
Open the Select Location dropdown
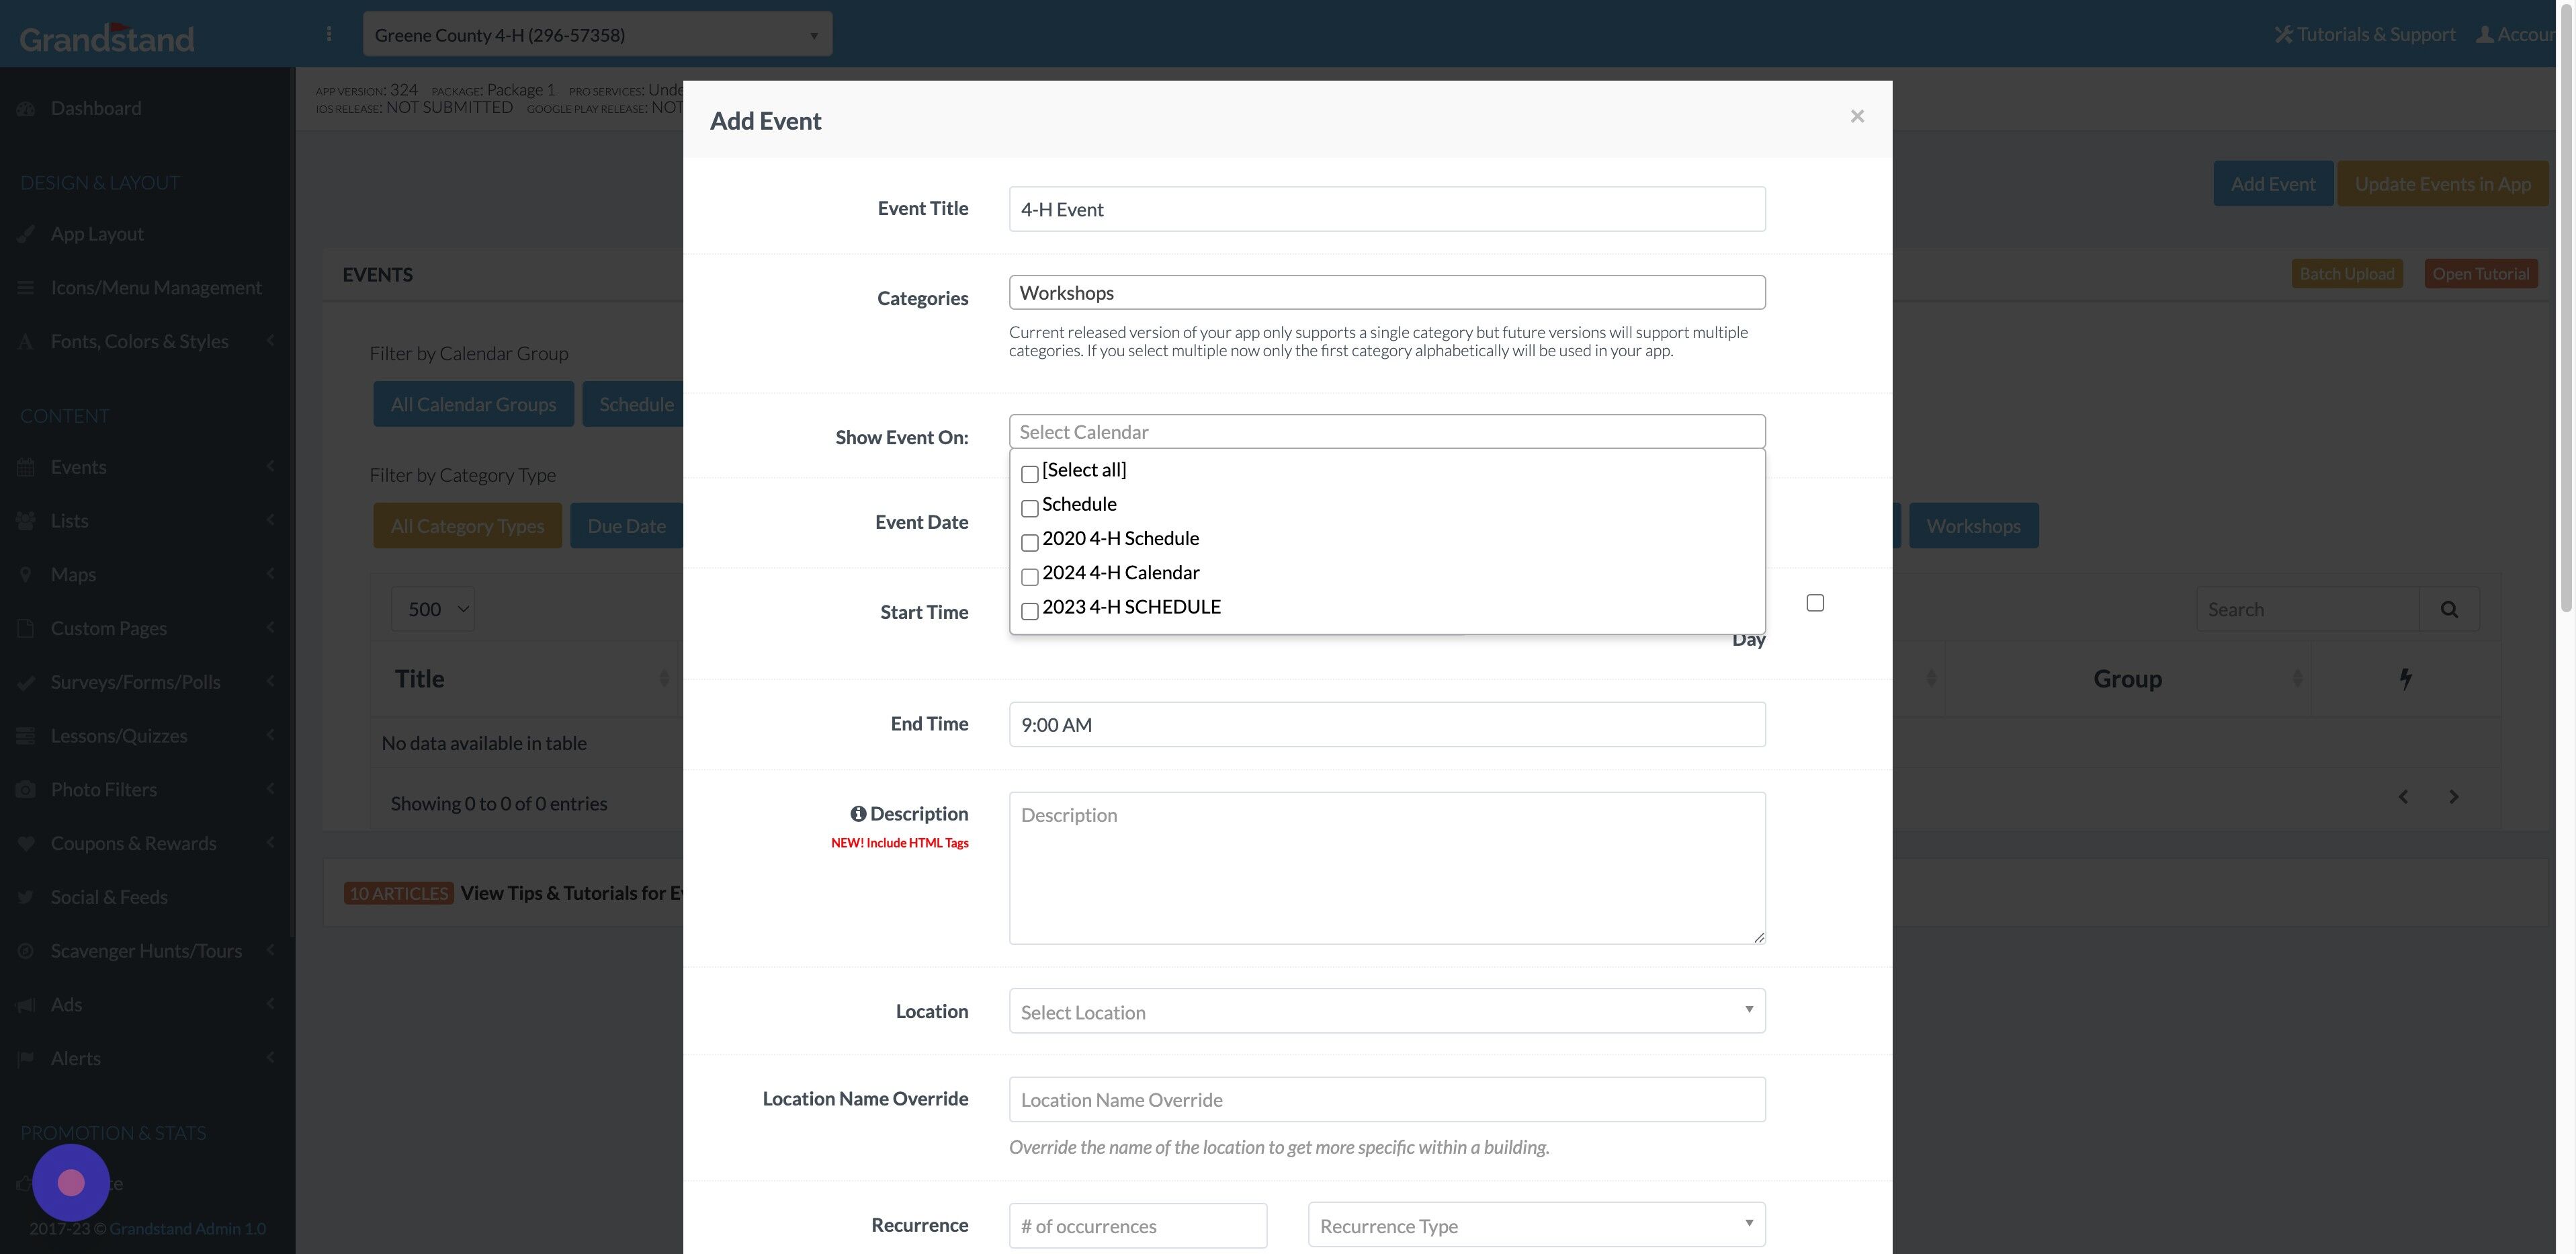1387,1011
